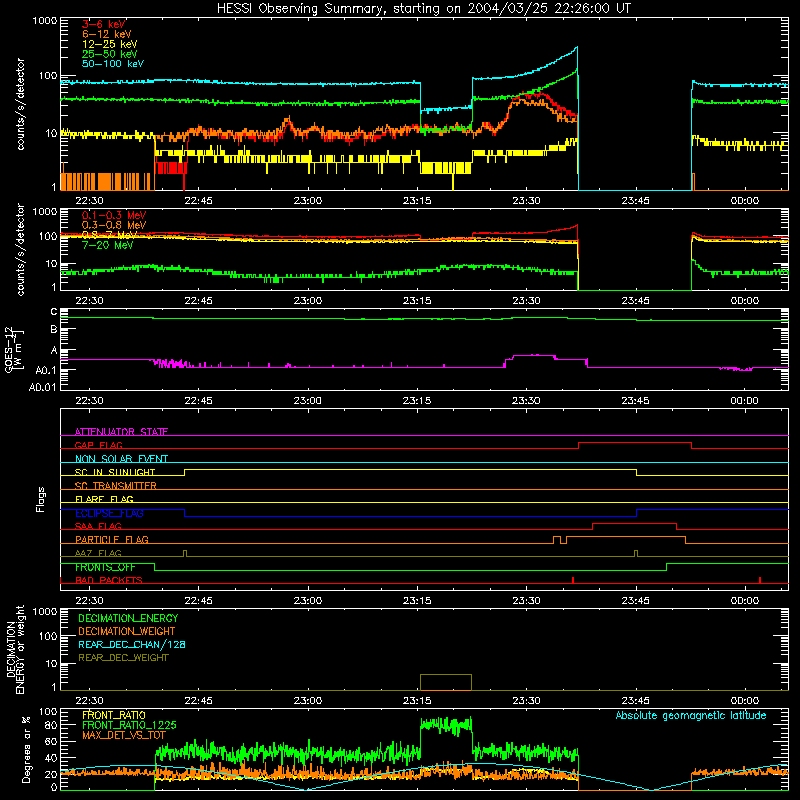Screen dimensions: 800x800
Task: Select the SC_TRANSMITTER flag label
Action: (115, 486)
